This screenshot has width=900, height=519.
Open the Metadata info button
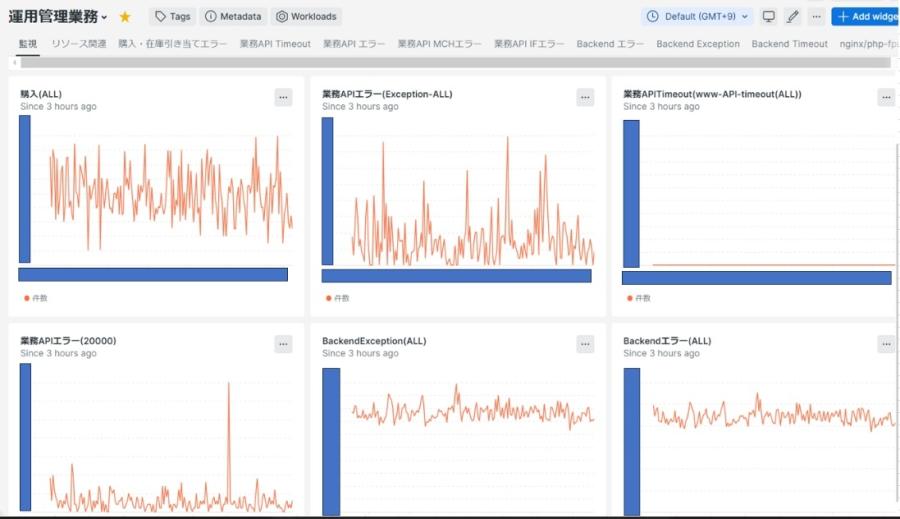pyautogui.click(x=233, y=17)
